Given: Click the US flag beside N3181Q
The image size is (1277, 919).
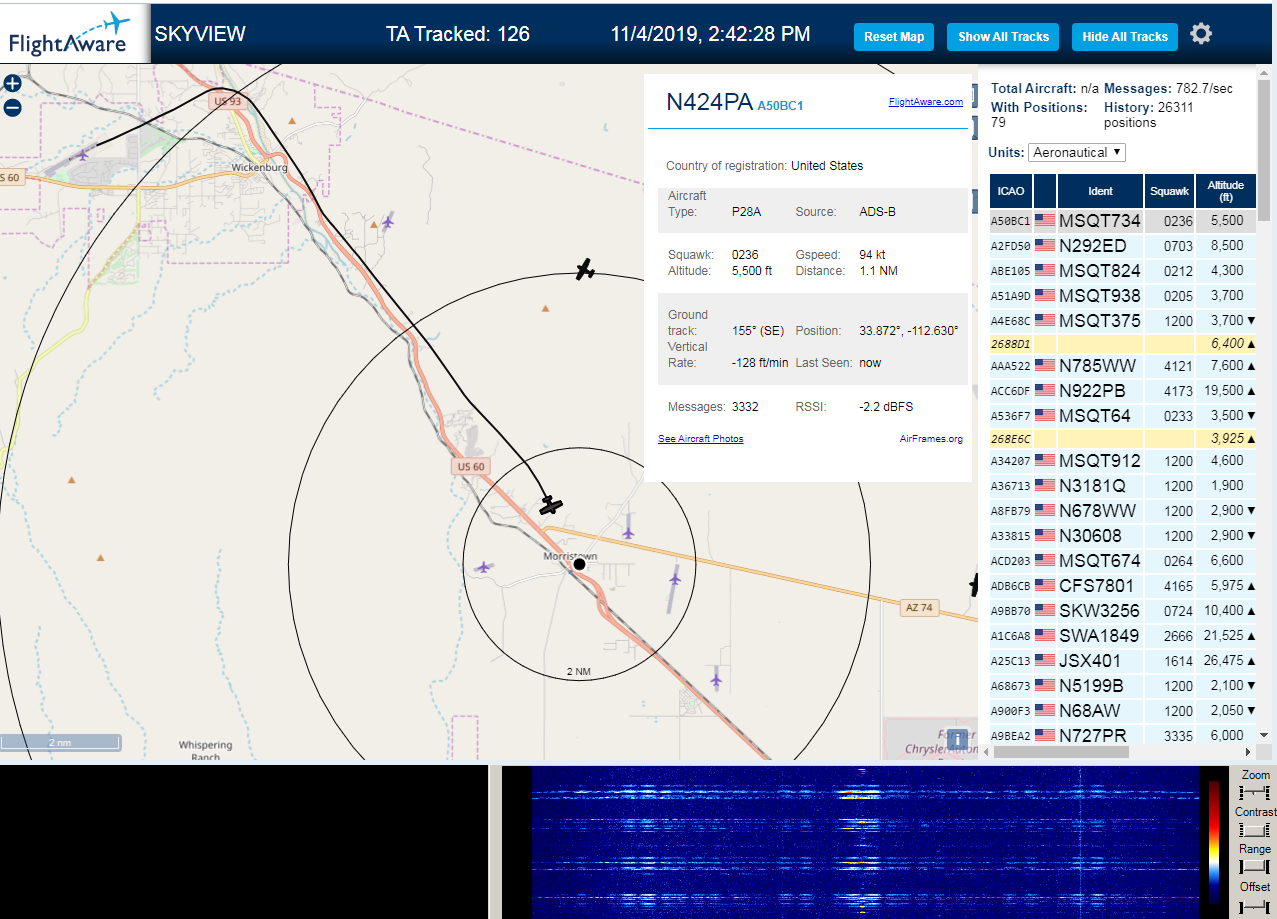Looking at the screenshot, I should tap(1045, 485).
